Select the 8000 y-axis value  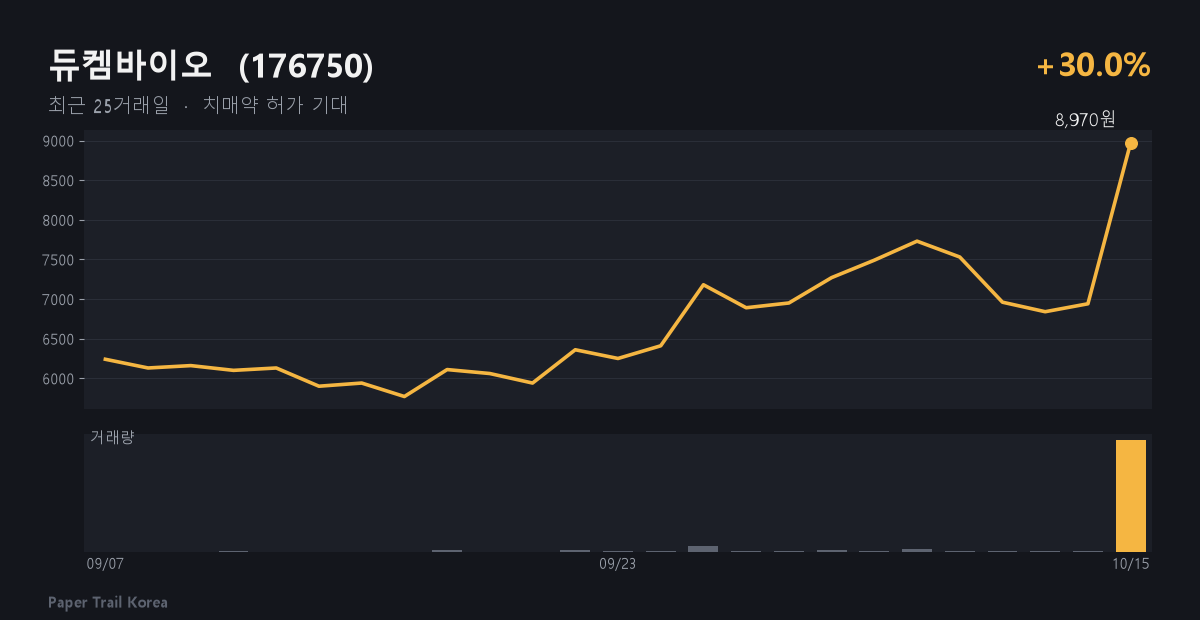58,220
